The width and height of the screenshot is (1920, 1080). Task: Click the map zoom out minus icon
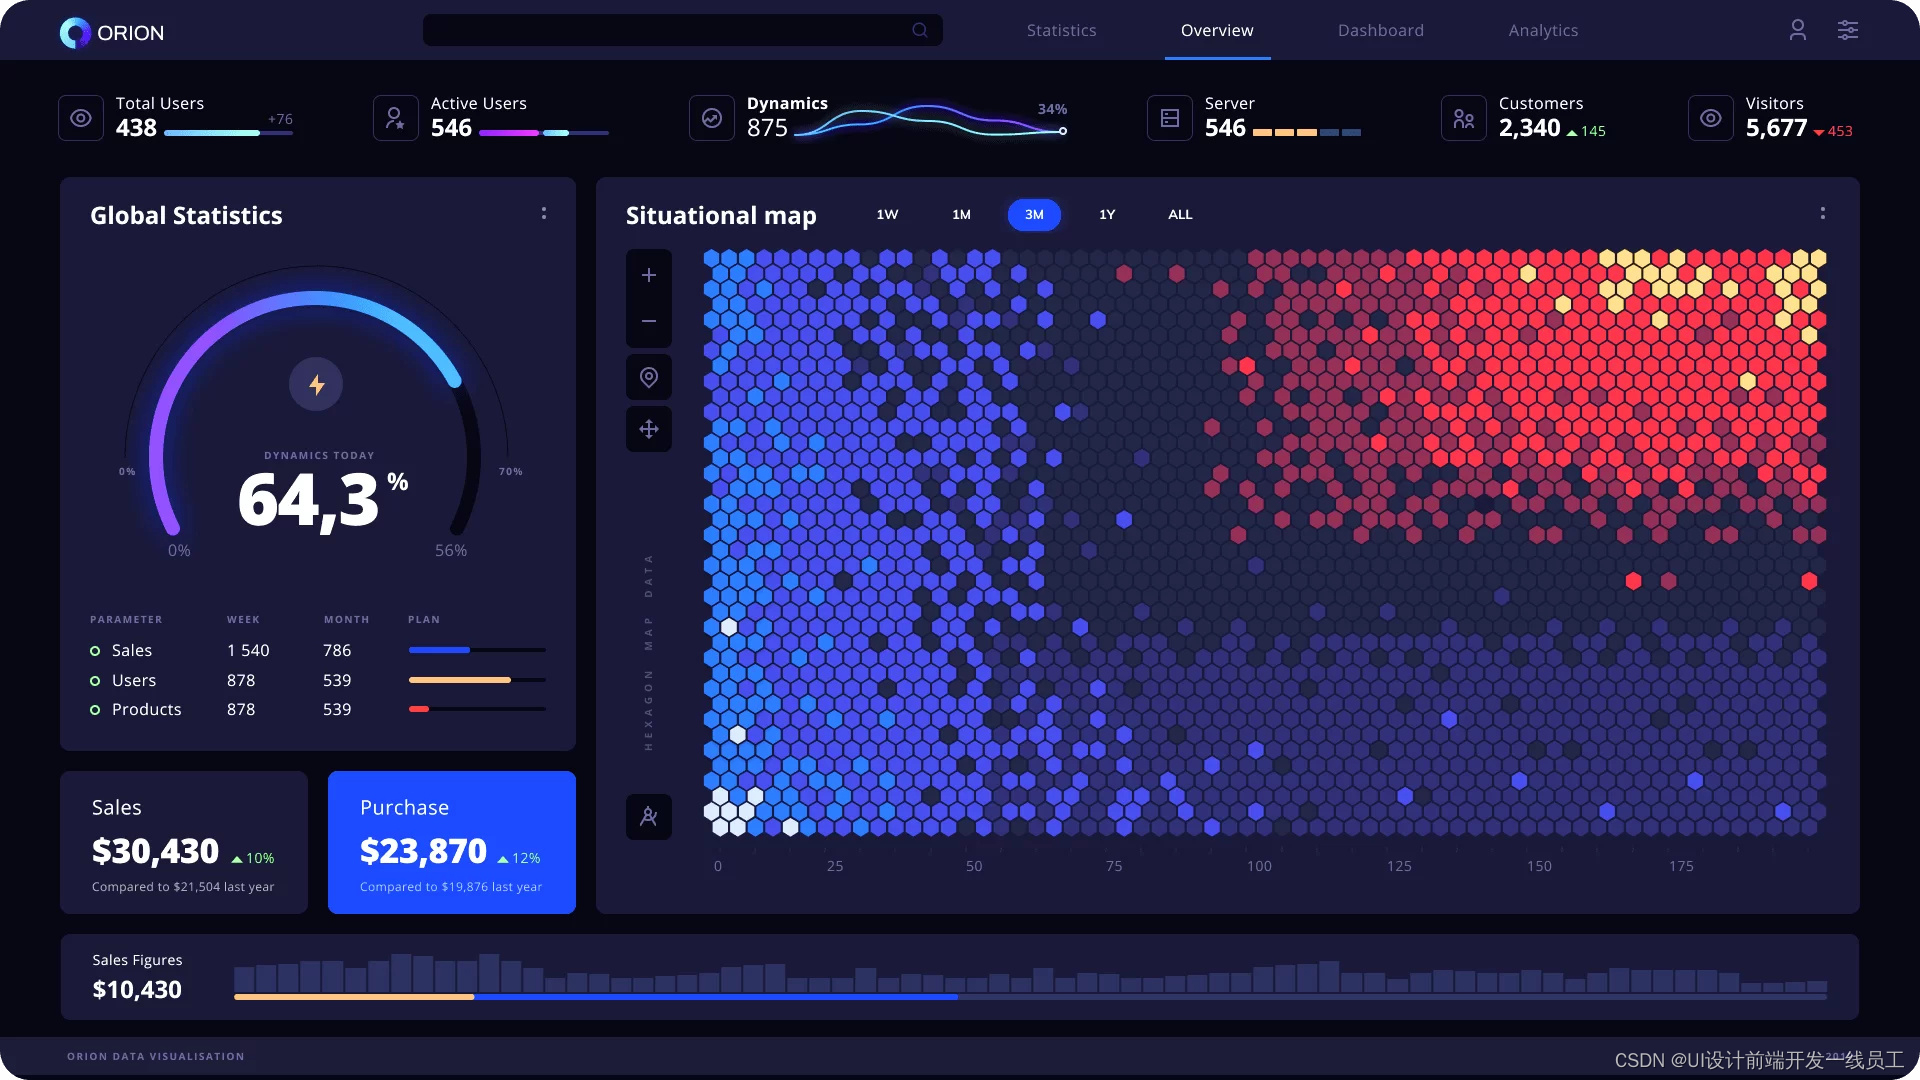pyautogui.click(x=649, y=321)
